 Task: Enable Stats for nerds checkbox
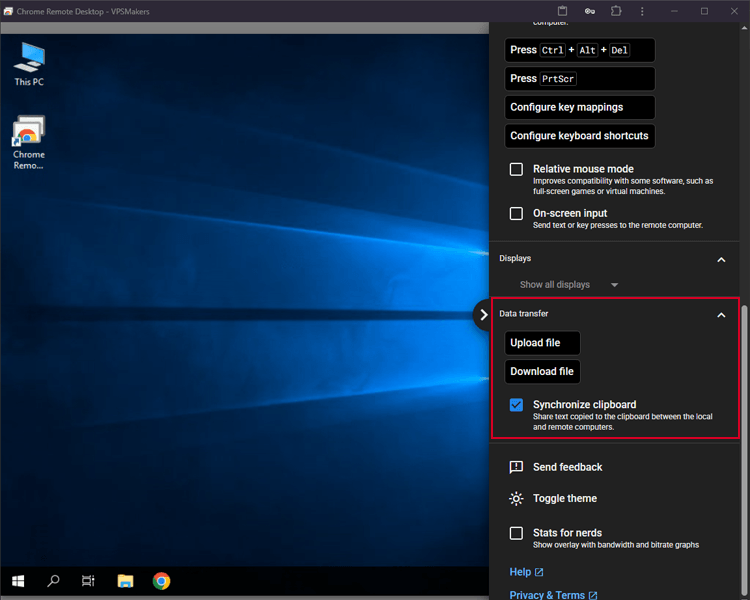(516, 533)
